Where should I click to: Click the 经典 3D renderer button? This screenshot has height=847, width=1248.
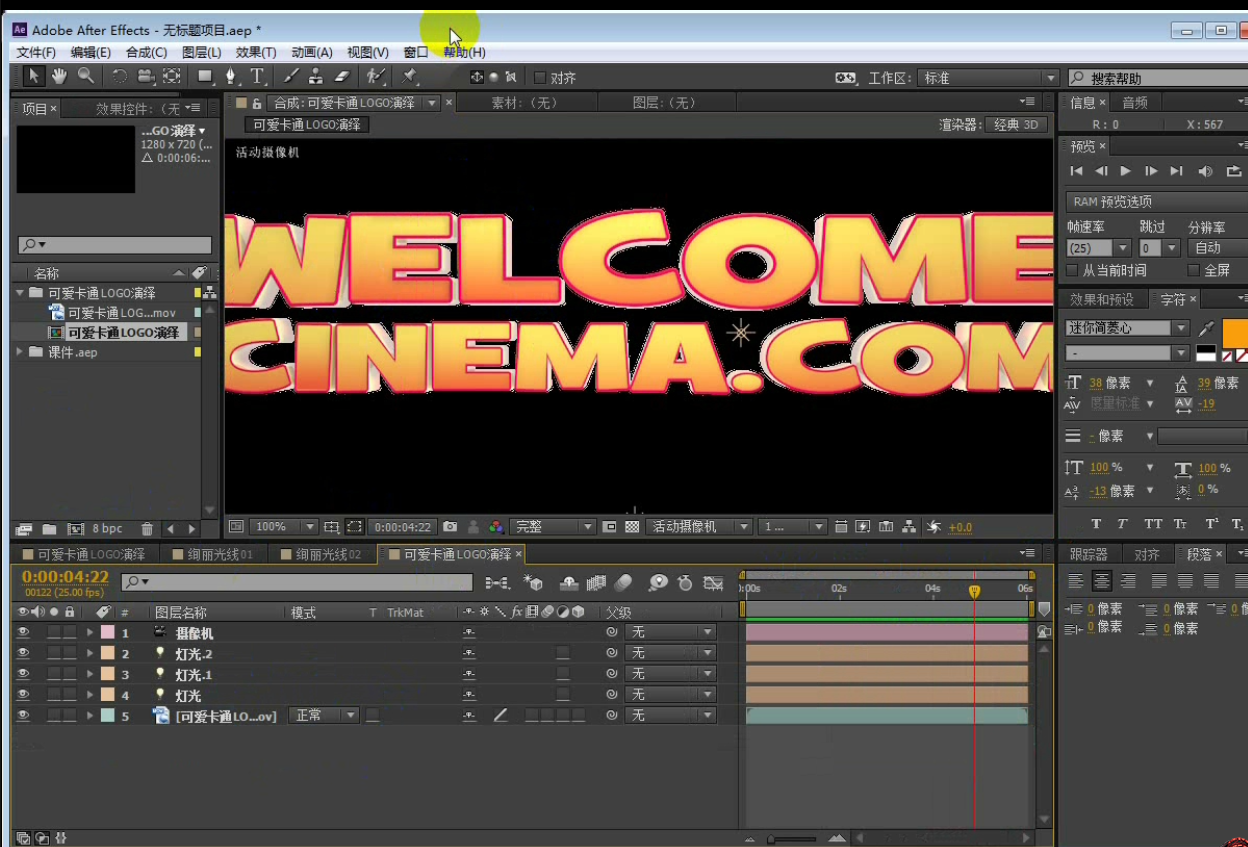pos(1019,125)
